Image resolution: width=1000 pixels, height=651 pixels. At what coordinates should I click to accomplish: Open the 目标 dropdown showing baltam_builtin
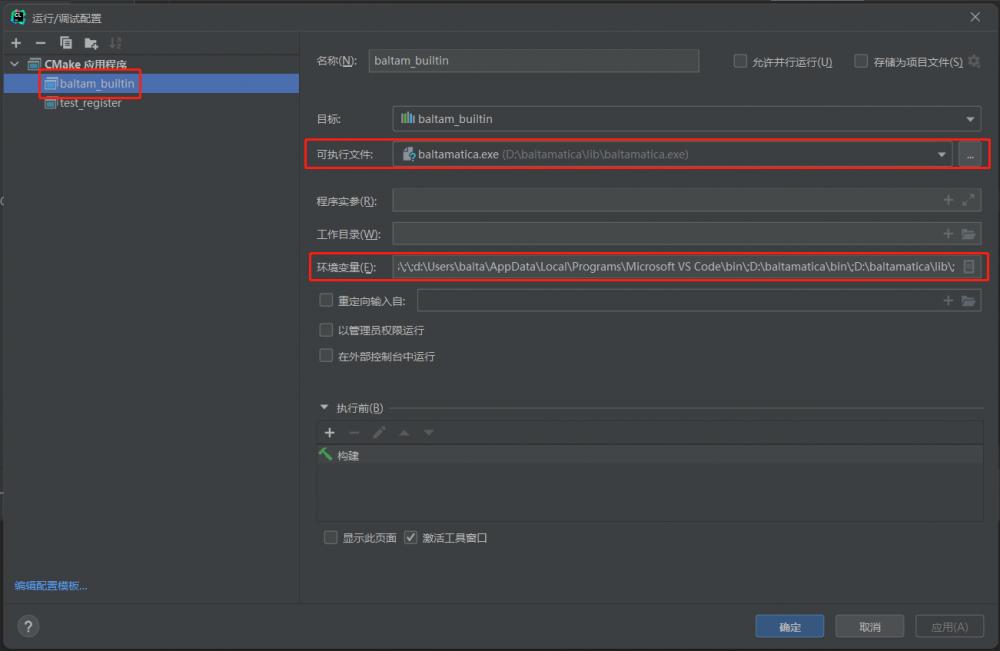pos(686,119)
